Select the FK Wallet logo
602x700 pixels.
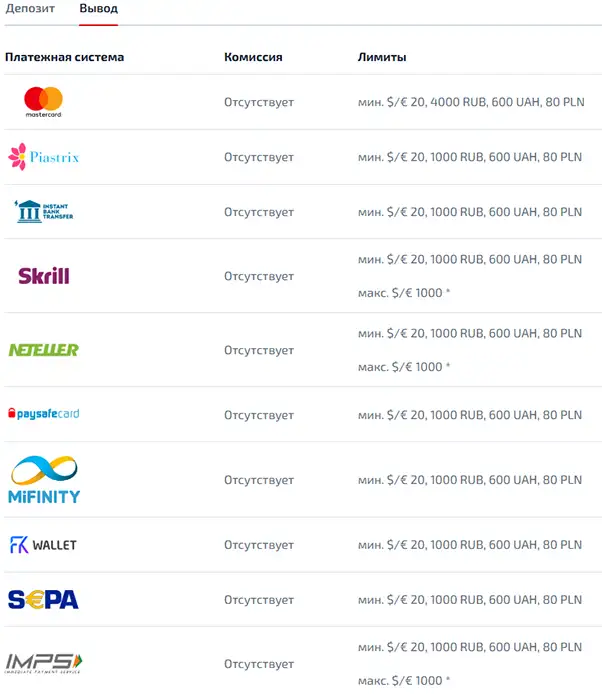pyautogui.click(x=43, y=545)
